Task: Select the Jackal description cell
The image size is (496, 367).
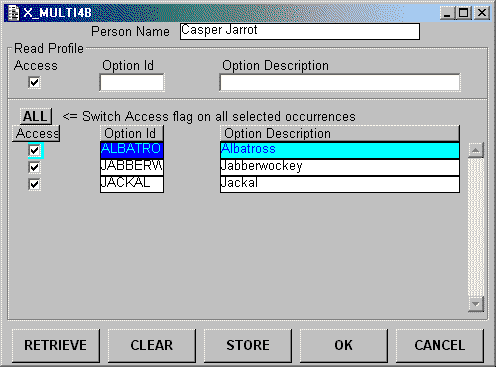Action: tap(340, 184)
